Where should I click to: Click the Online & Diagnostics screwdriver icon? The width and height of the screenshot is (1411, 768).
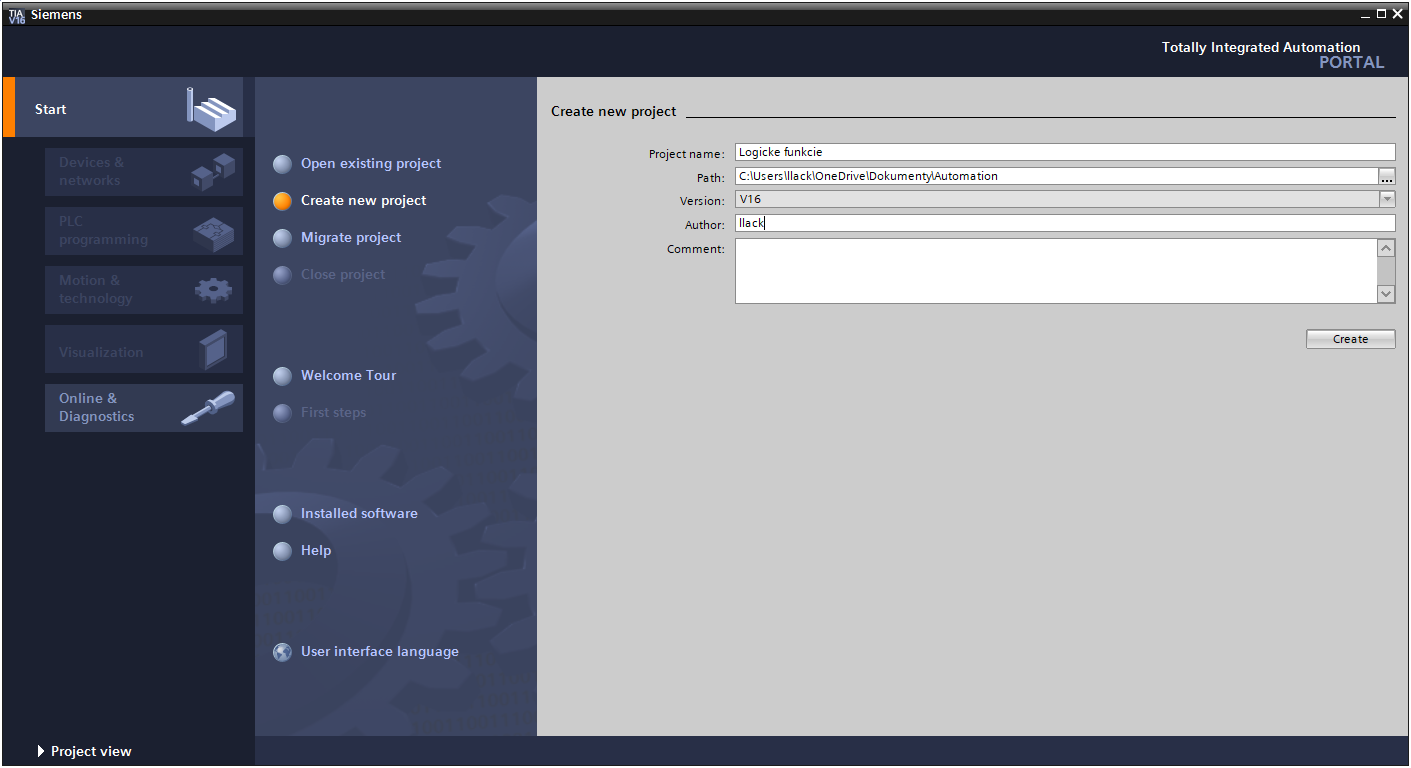208,408
